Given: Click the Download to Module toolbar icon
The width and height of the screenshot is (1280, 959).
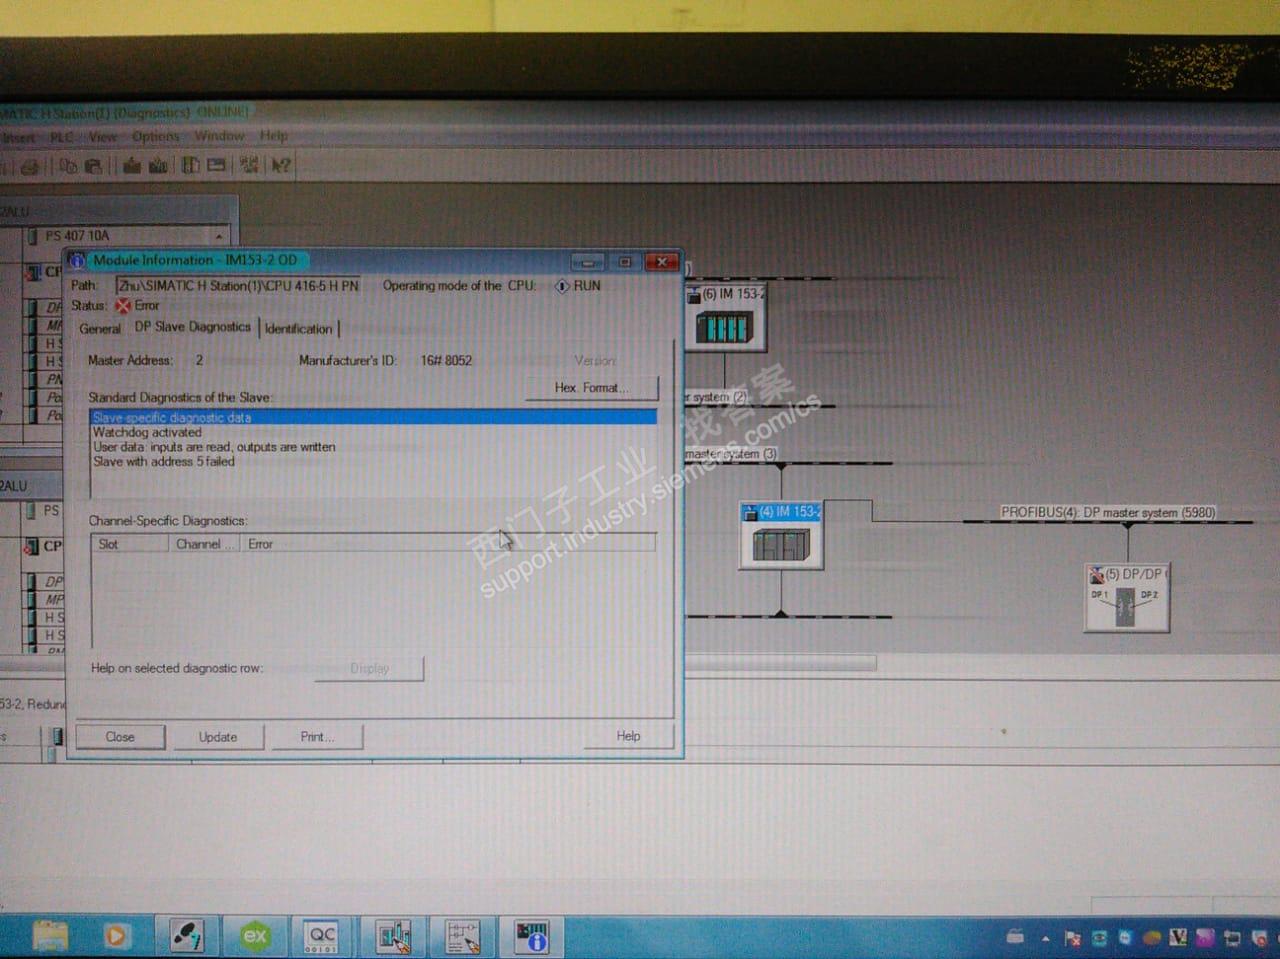Looking at the screenshot, I should pyautogui.click(x=132, y=166).
